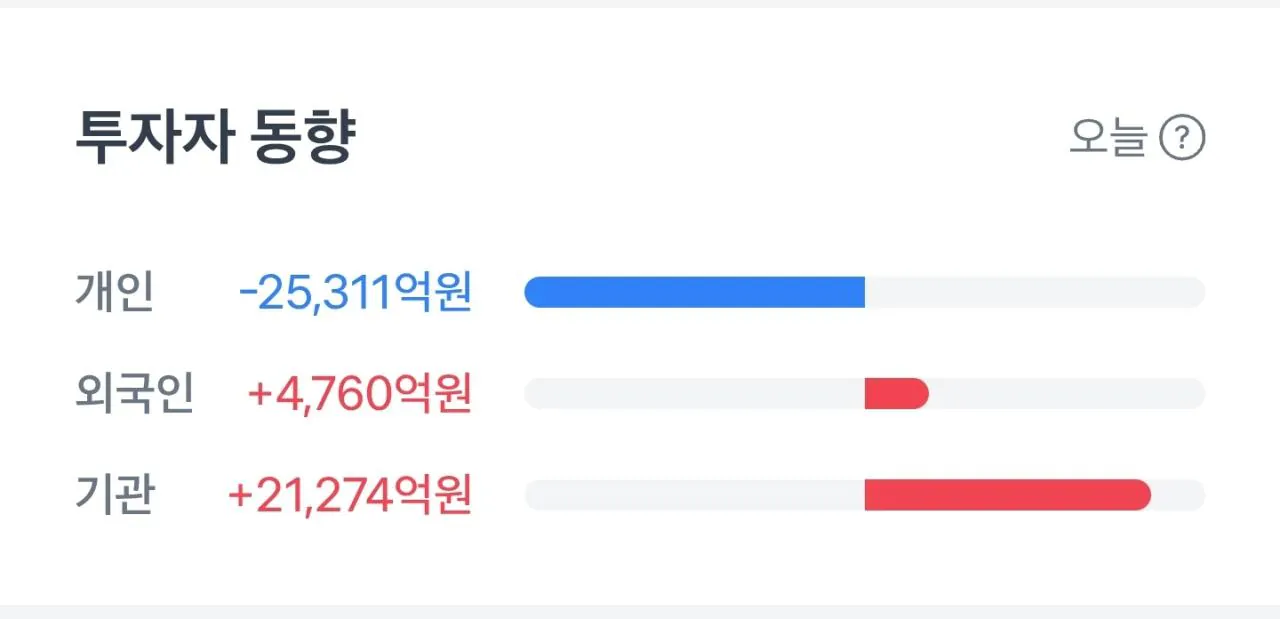Click the 억원 unit in 기관 row
This screenshot has height=619, width=1280.
(433, 495)
